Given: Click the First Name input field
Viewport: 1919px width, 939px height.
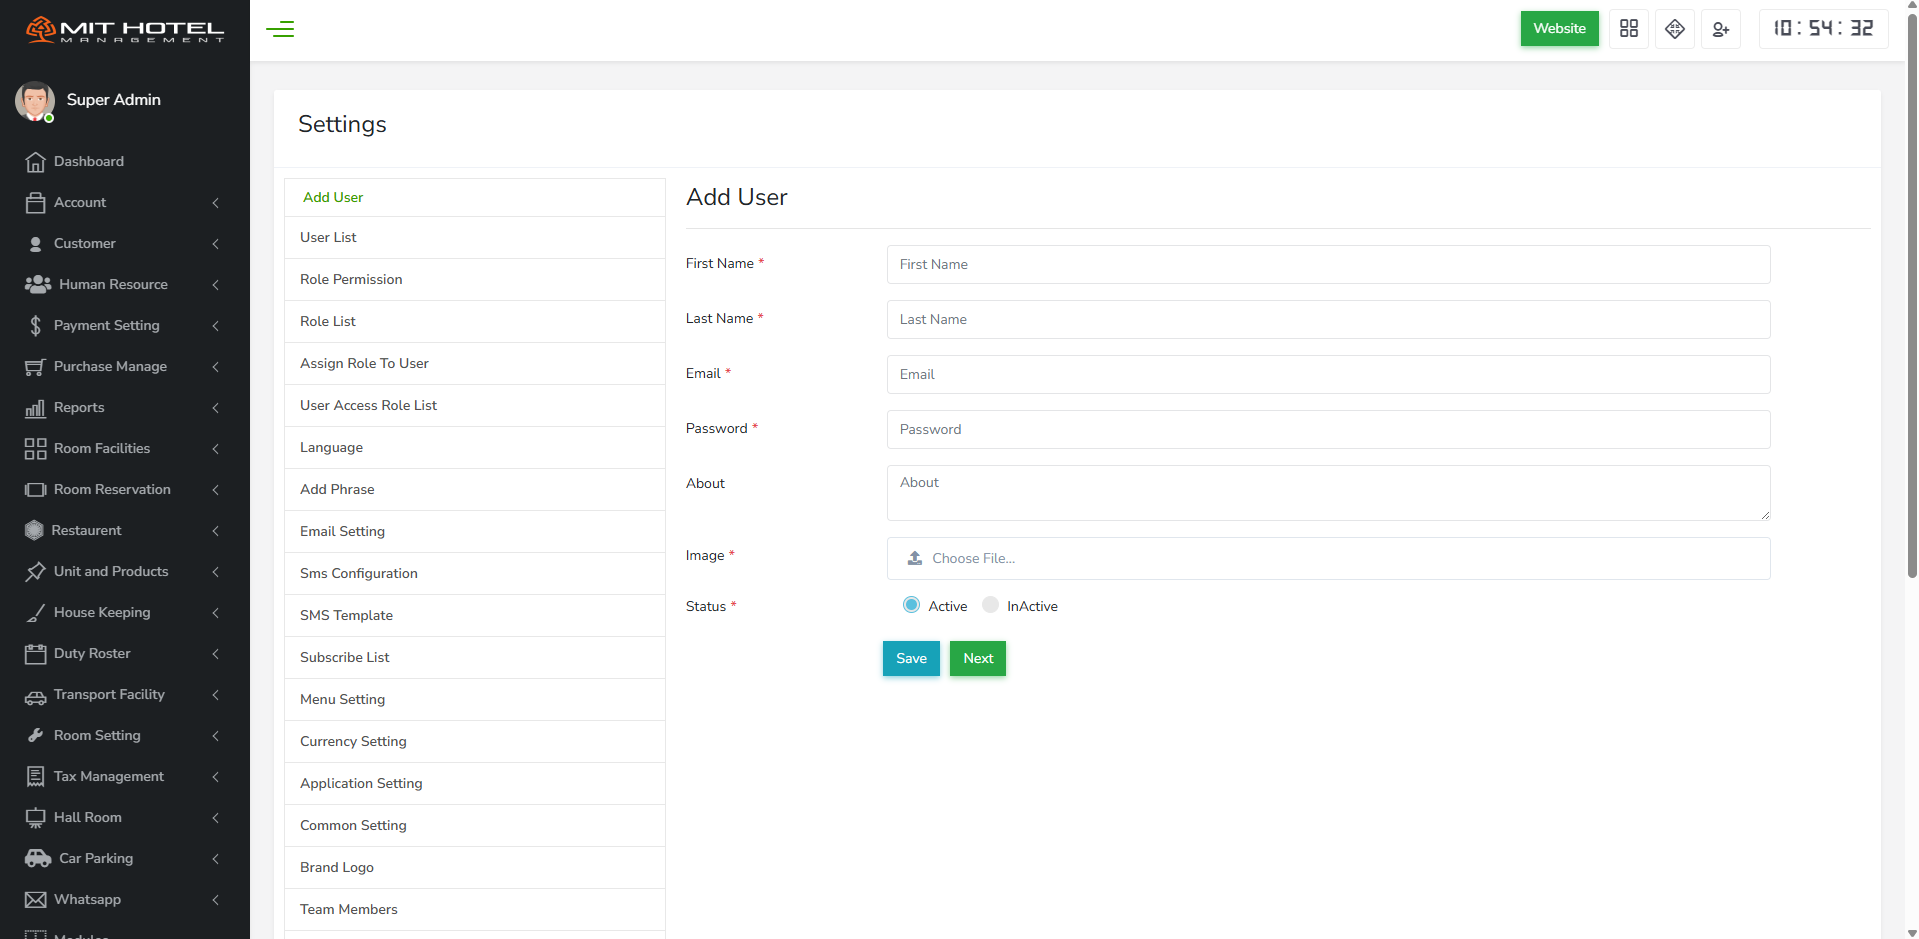Looking at the screenshot, I should coord(1328,265).
